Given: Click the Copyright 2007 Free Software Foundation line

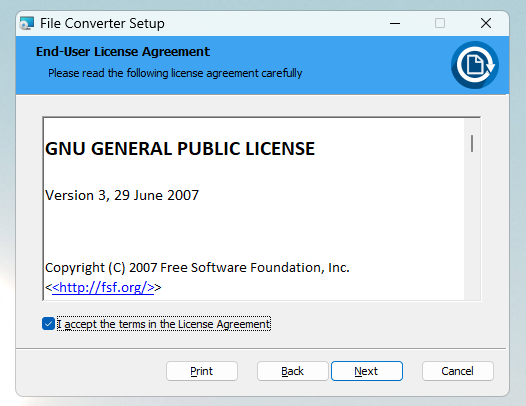Looking at the screenshot, I should click(197, 267).
